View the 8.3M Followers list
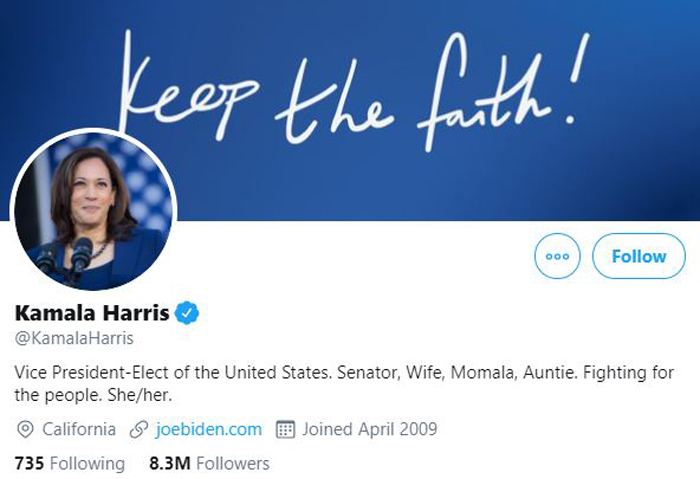This screenshot has height=479, width=700. [x=209, y=463]
